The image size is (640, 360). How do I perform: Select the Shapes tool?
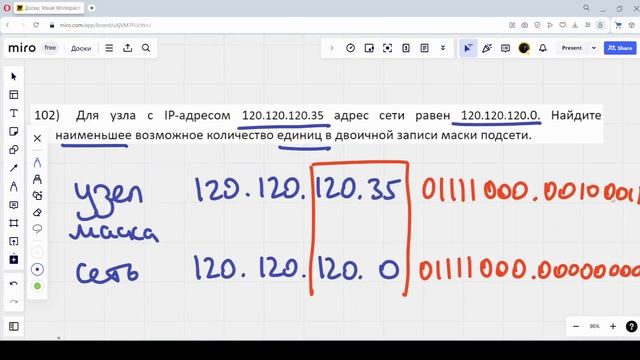point(13,150)
